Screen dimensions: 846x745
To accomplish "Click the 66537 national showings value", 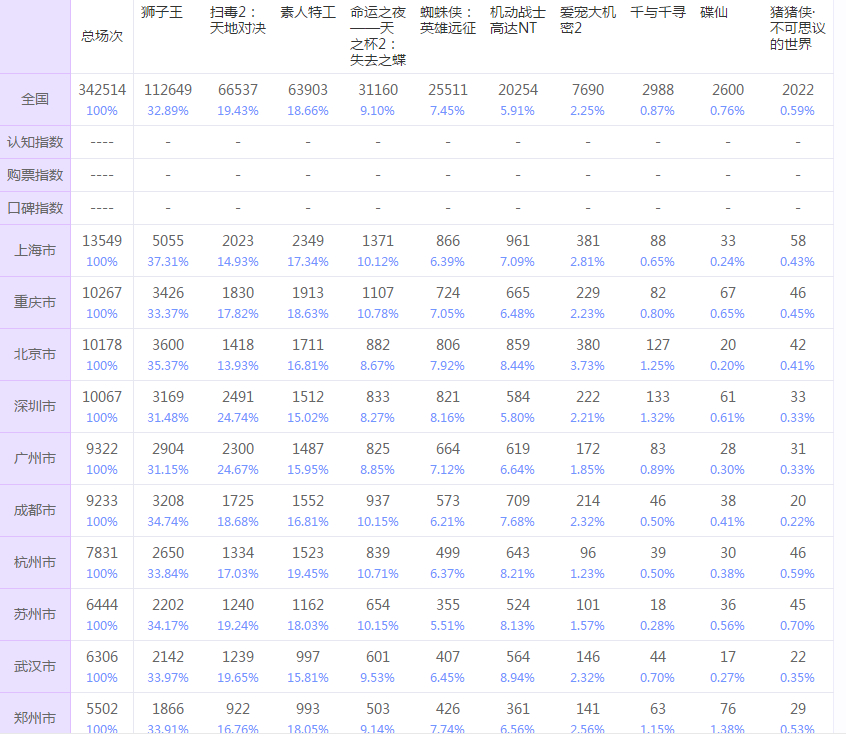I will pos(237,90).
